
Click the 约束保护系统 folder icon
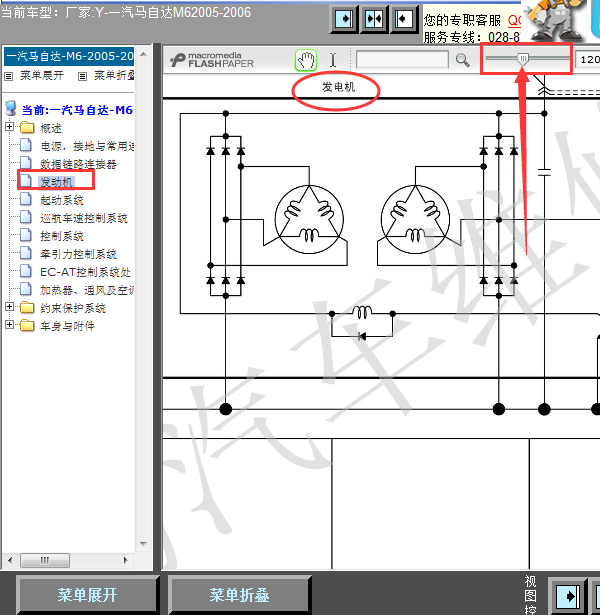coord(27,308)
